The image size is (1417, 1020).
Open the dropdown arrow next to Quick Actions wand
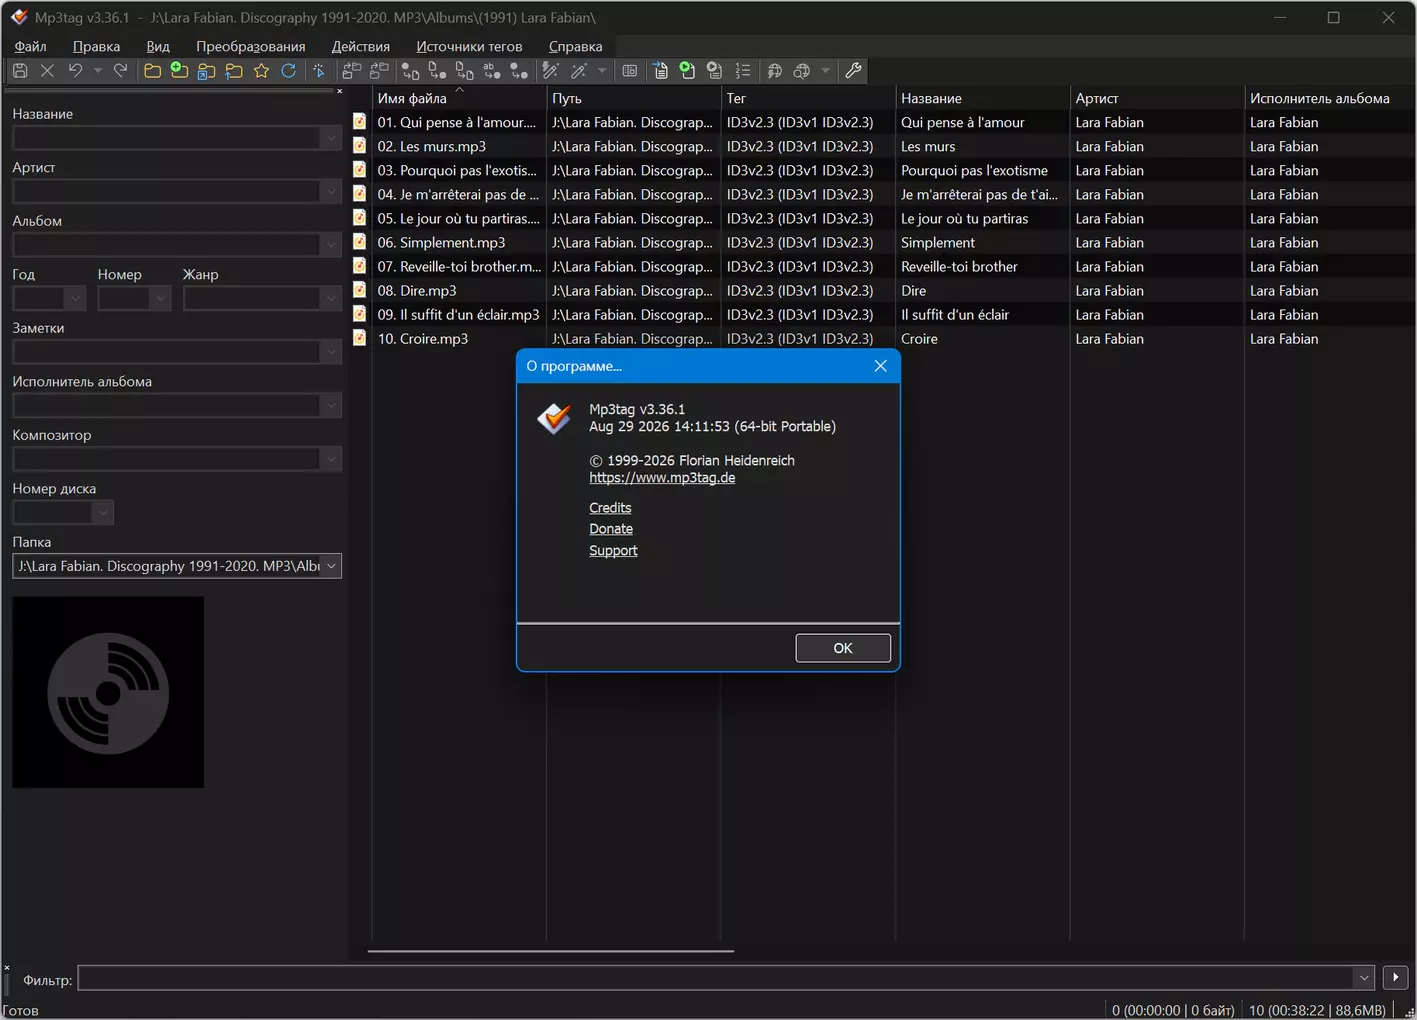(602, 71)
